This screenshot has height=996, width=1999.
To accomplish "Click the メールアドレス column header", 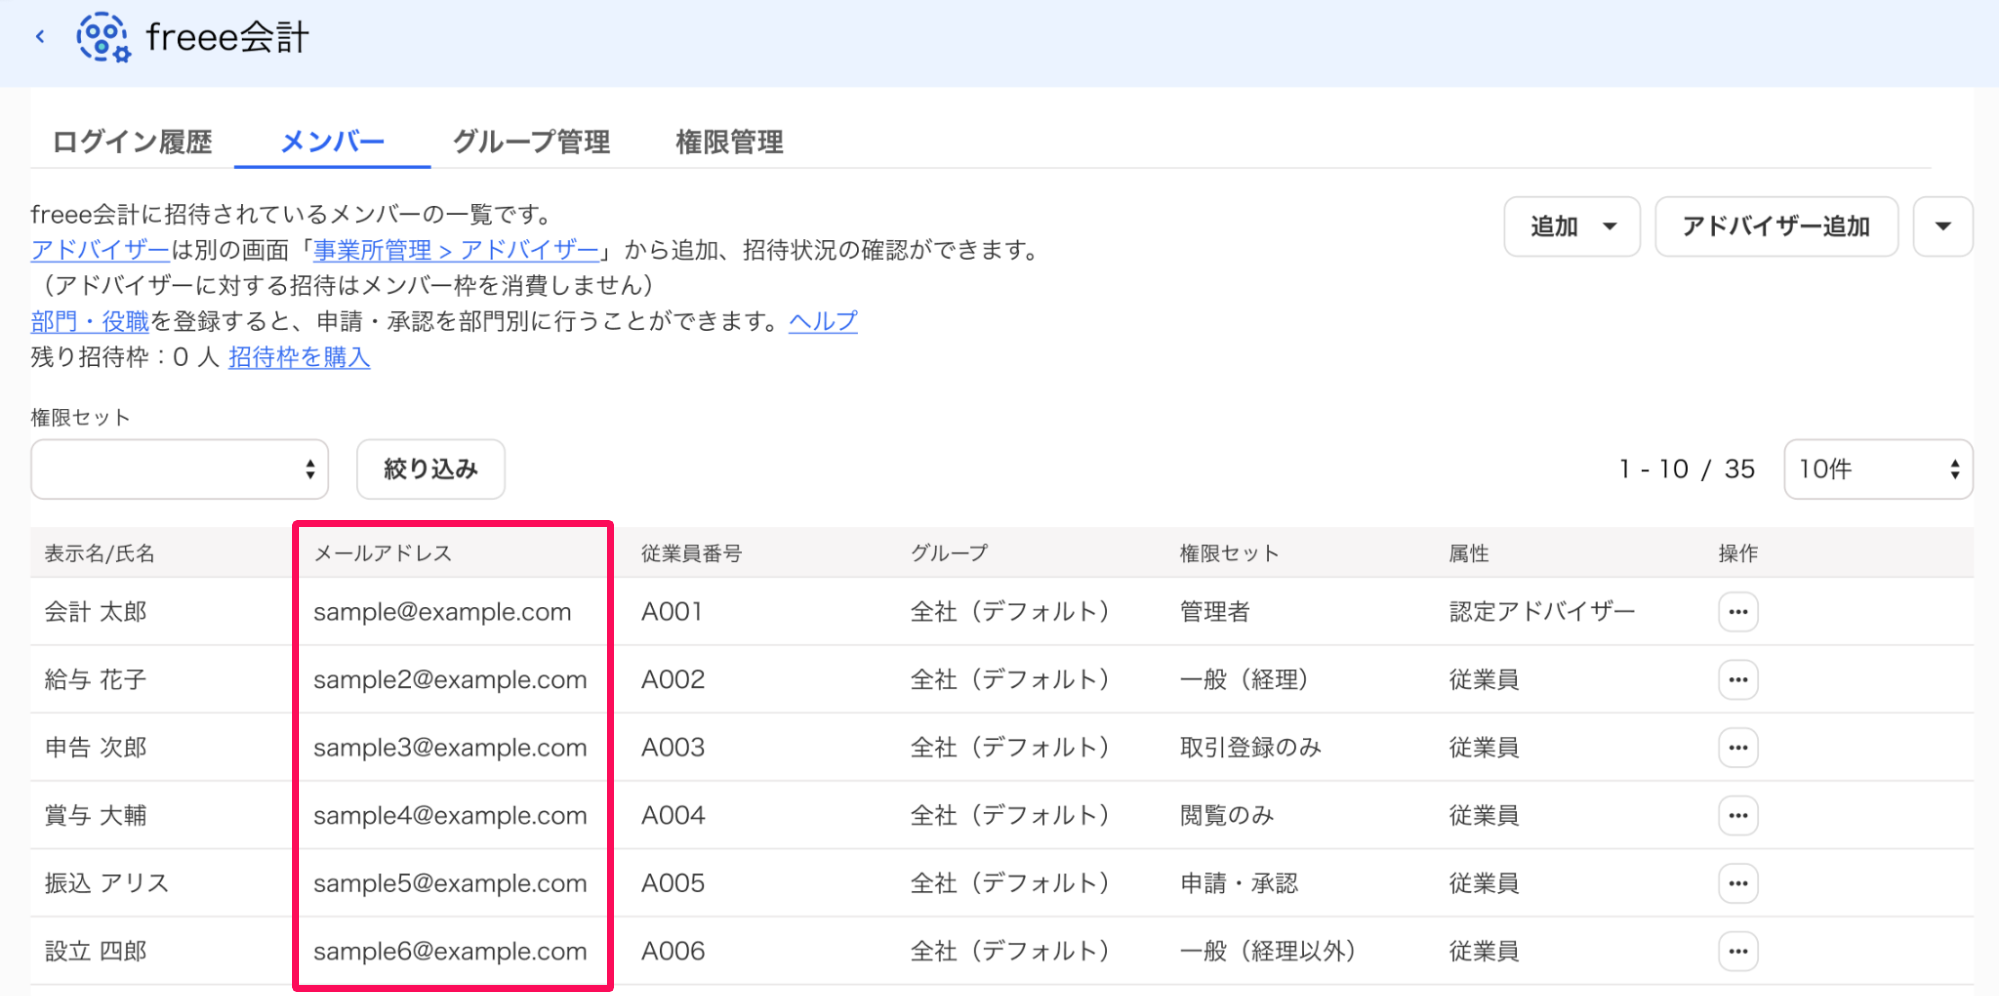I will (x=383, y=554).
